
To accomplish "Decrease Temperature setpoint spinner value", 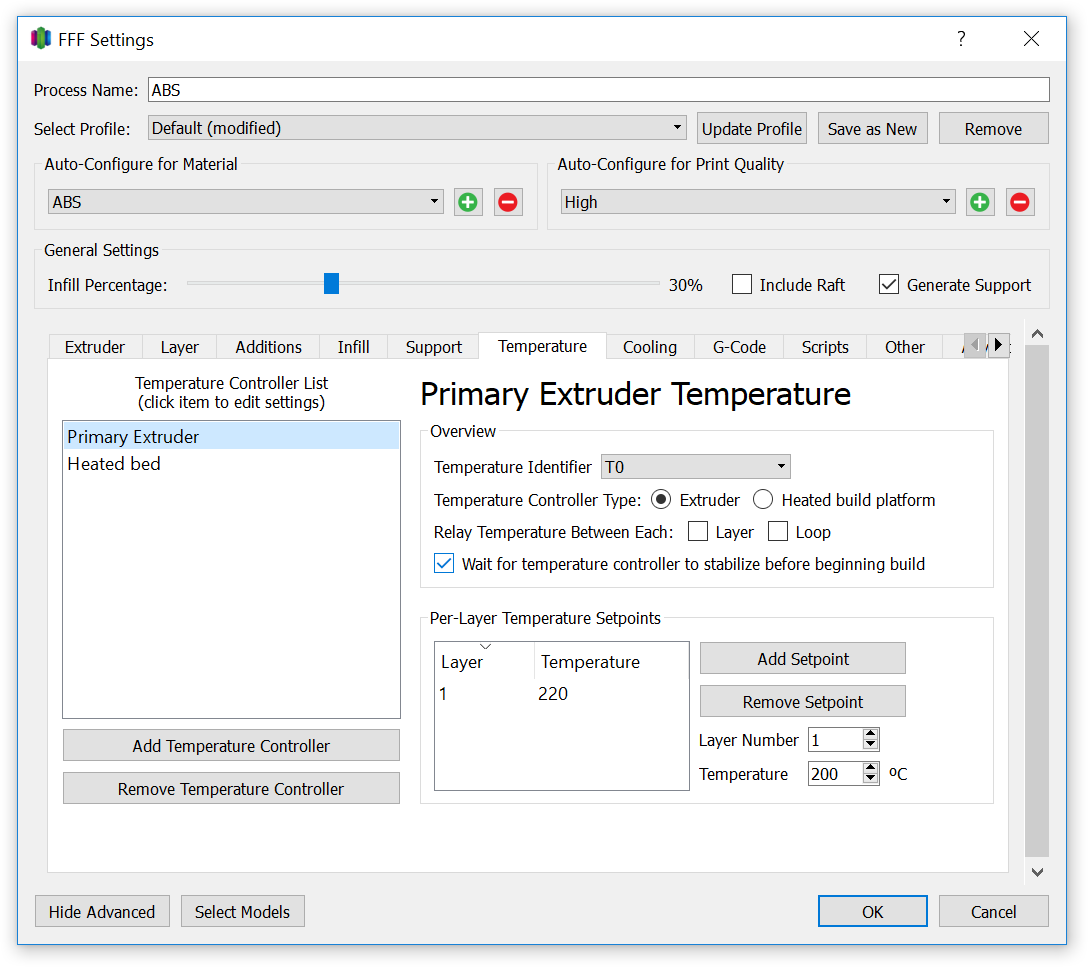I will (x=870, y=779).
